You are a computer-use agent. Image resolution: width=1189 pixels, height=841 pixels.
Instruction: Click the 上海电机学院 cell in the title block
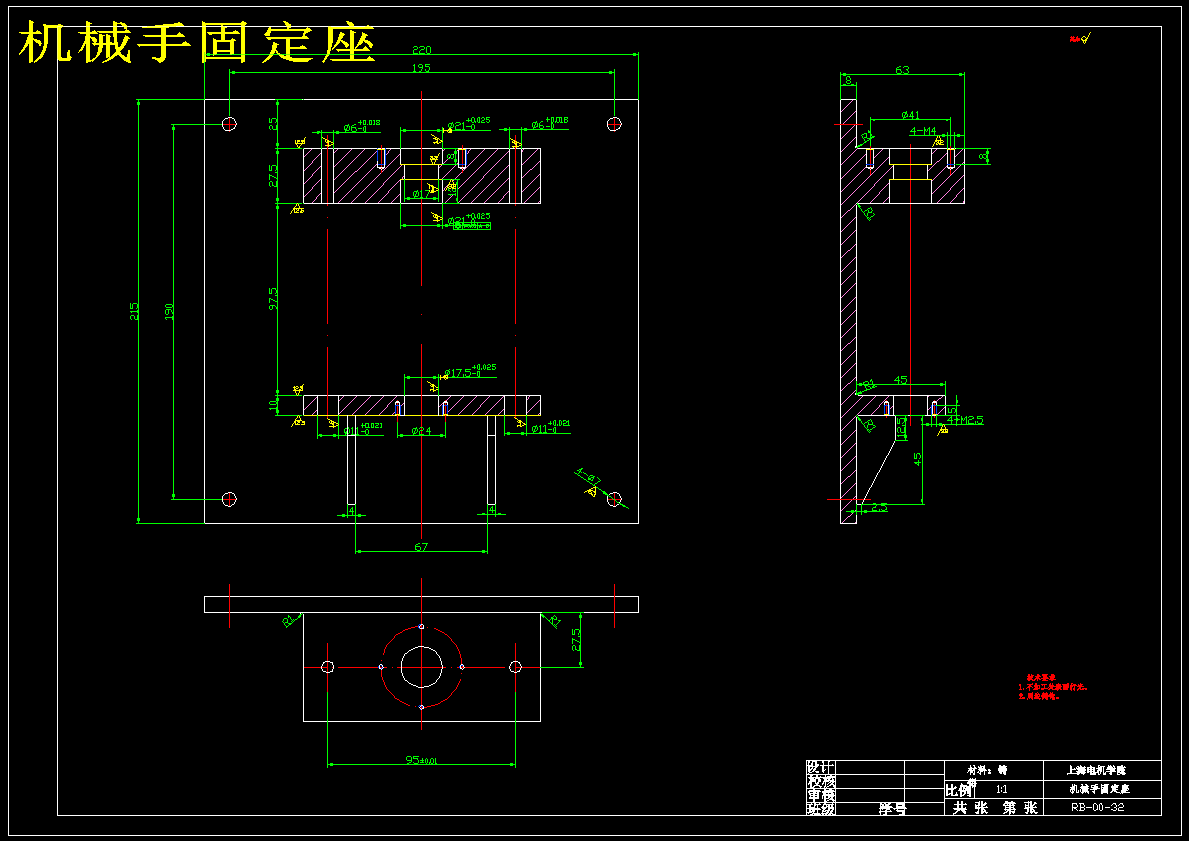(1102, 770)
